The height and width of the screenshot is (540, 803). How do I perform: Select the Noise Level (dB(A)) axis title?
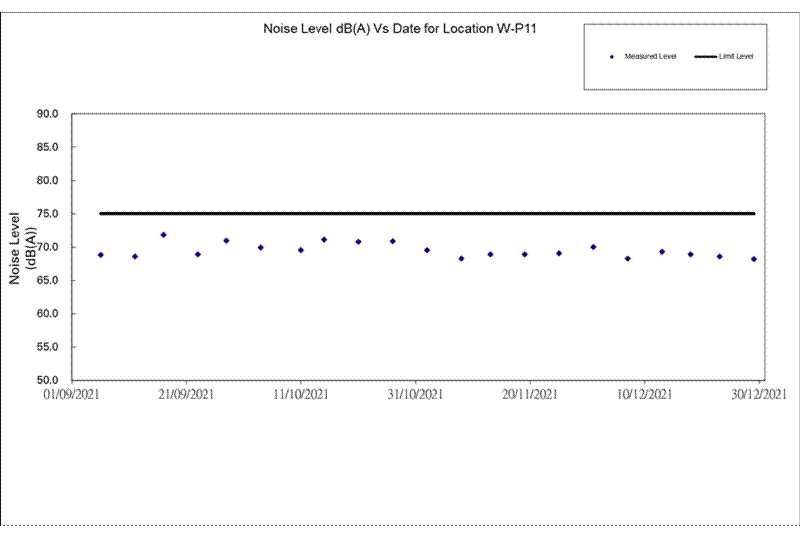[x=23, y=247]
